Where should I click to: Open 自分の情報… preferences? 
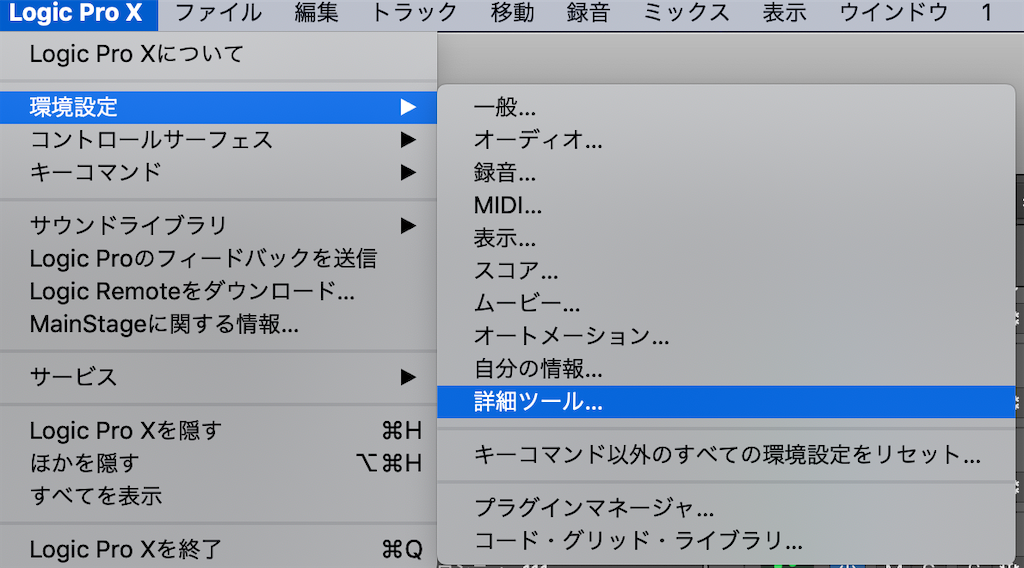pos(726,370)
